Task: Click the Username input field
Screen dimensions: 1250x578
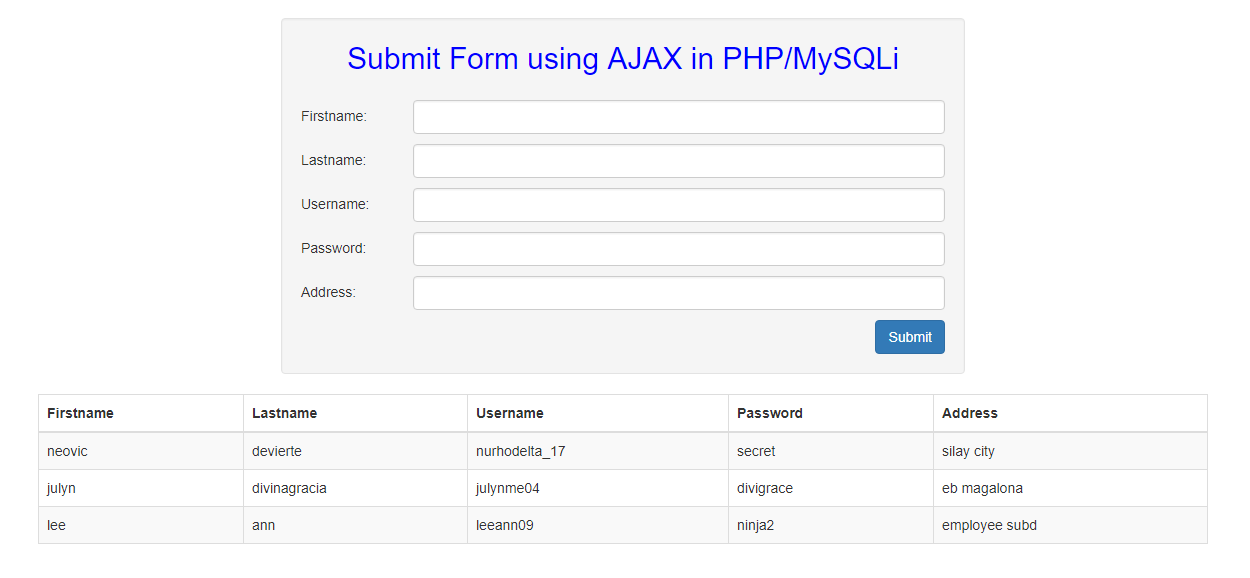Action: click(678, 205)
